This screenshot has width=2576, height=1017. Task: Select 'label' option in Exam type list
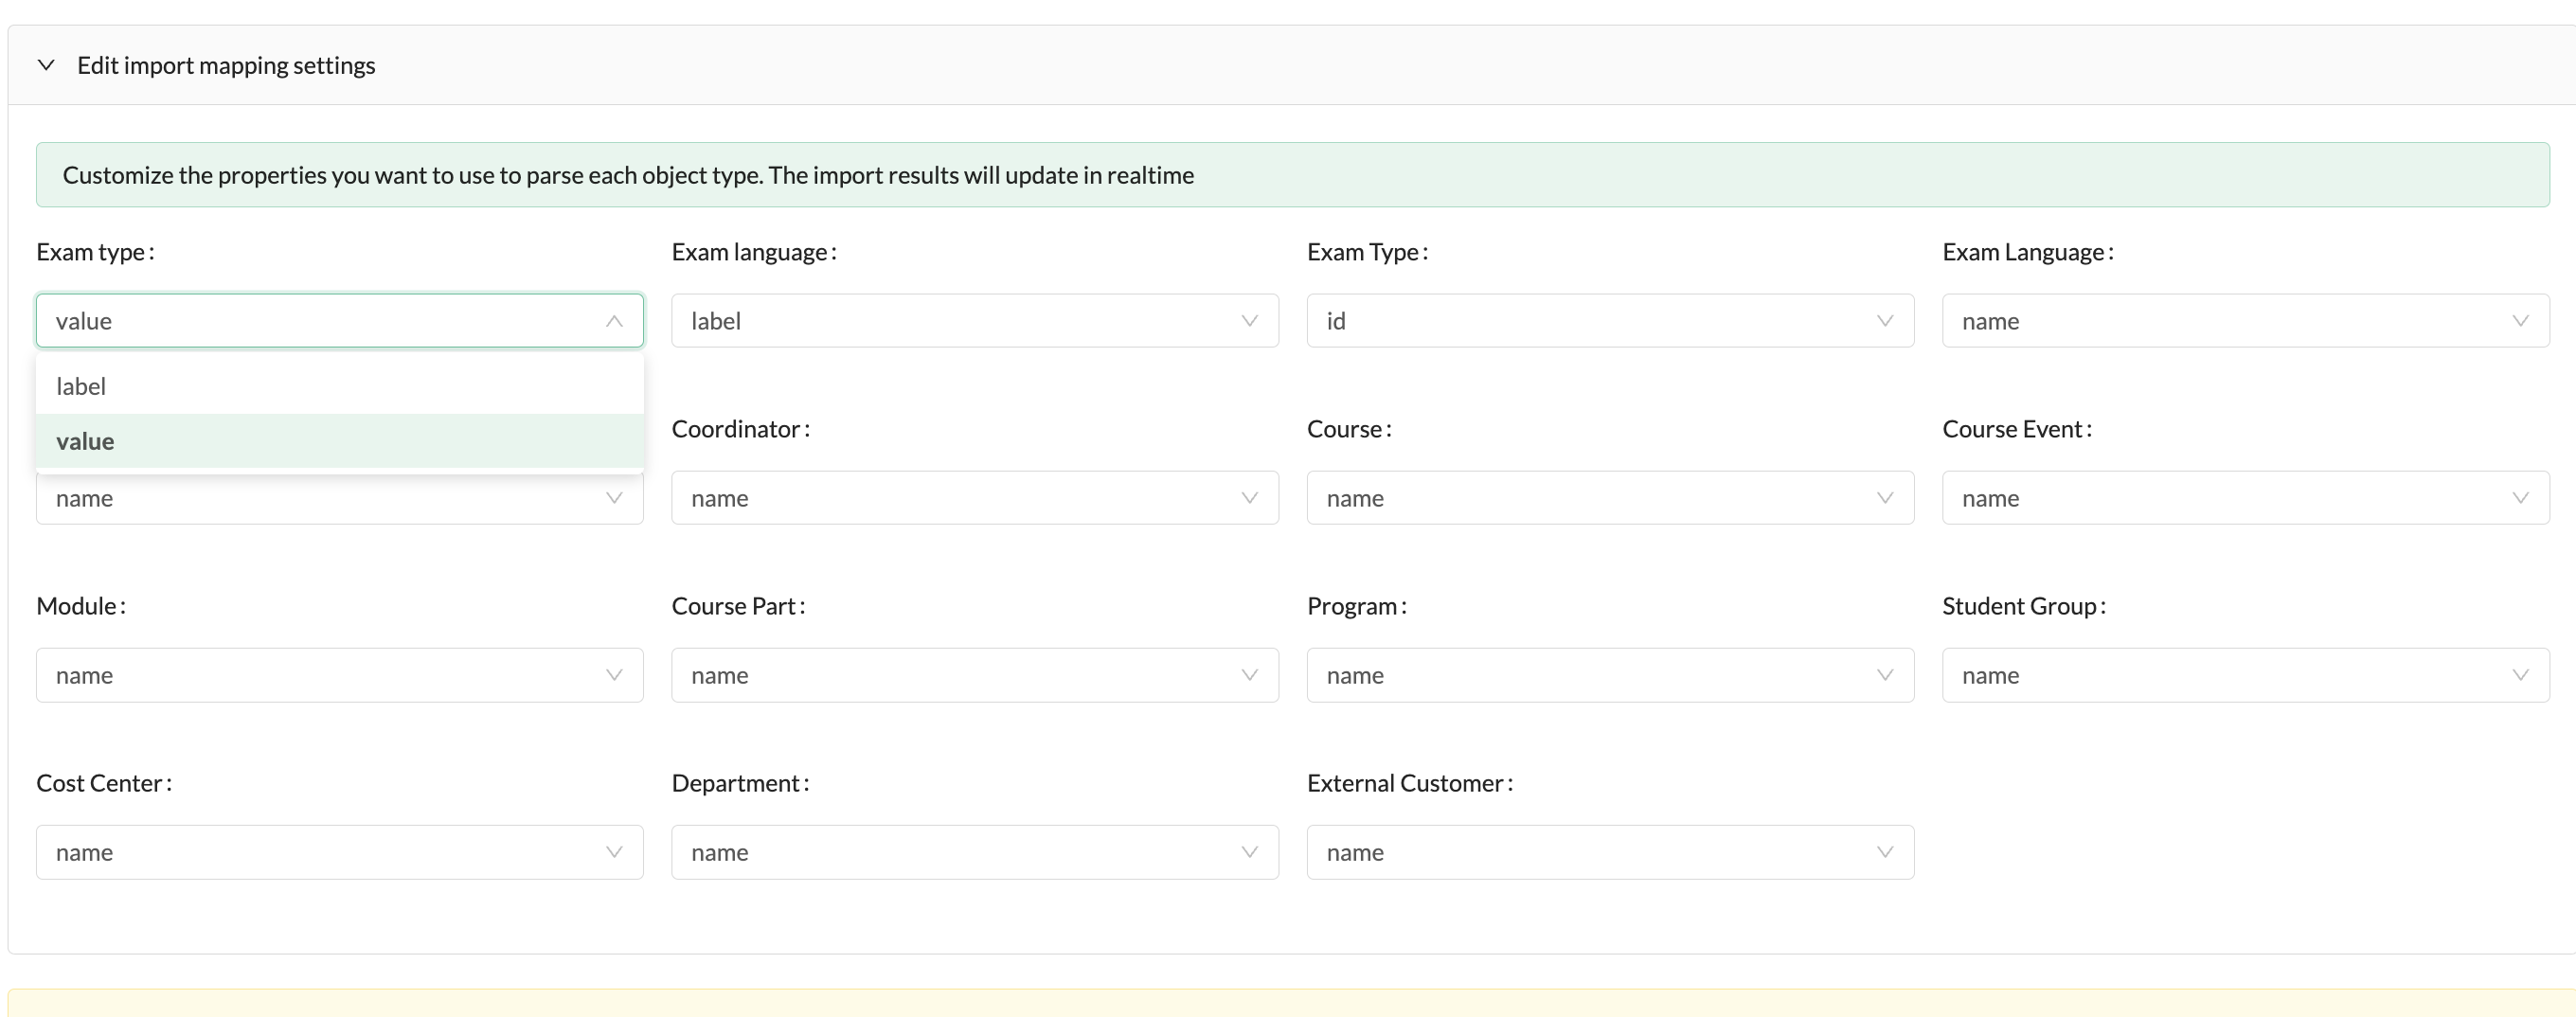tap(340, 386)
